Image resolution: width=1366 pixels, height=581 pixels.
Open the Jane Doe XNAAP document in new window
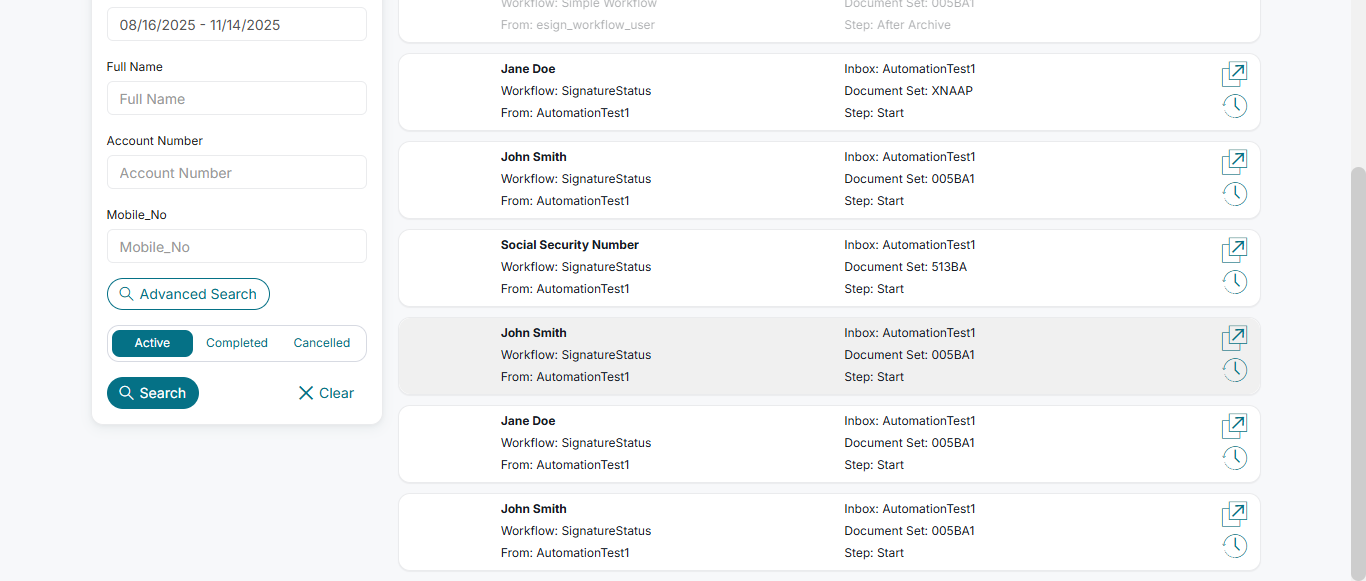click(1234, 74)
